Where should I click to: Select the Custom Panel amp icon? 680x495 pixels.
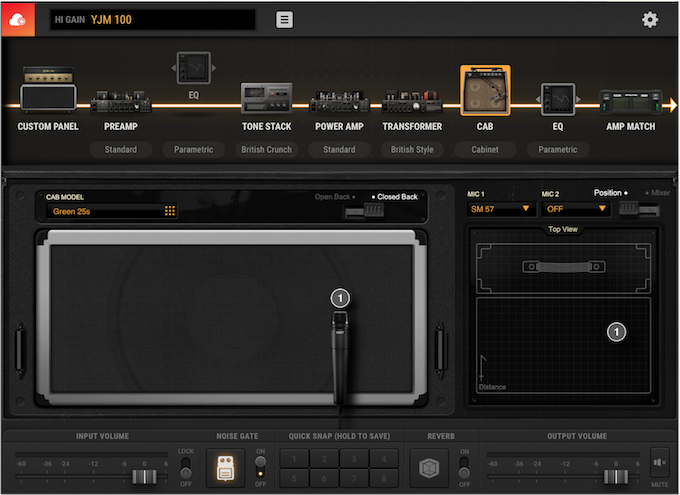click(x=48, y=89)
